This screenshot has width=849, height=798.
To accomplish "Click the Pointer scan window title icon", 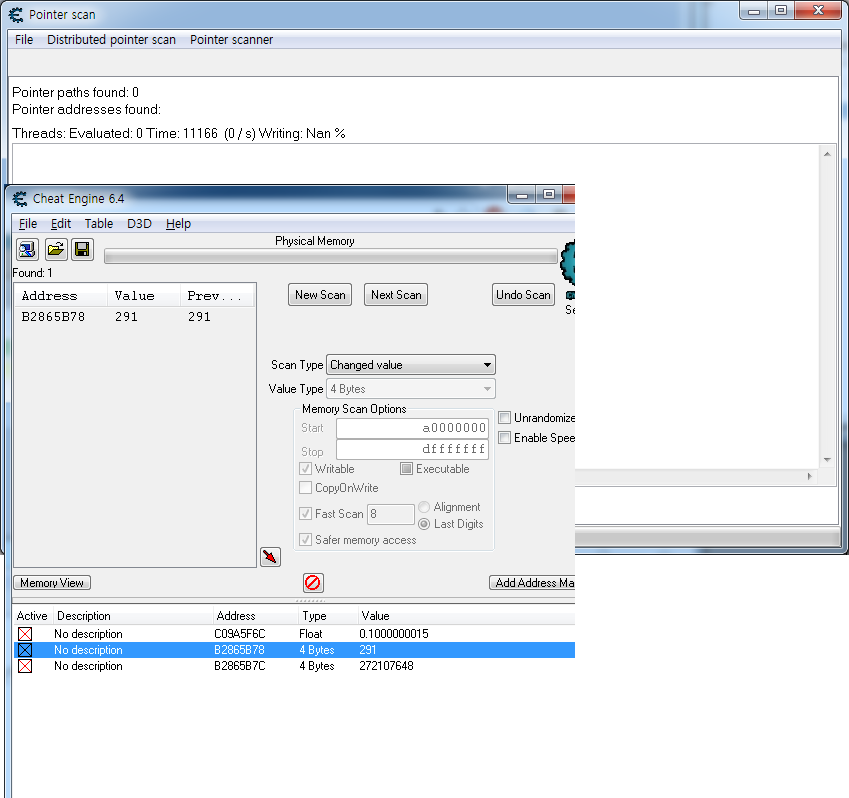I will point(16,15).
